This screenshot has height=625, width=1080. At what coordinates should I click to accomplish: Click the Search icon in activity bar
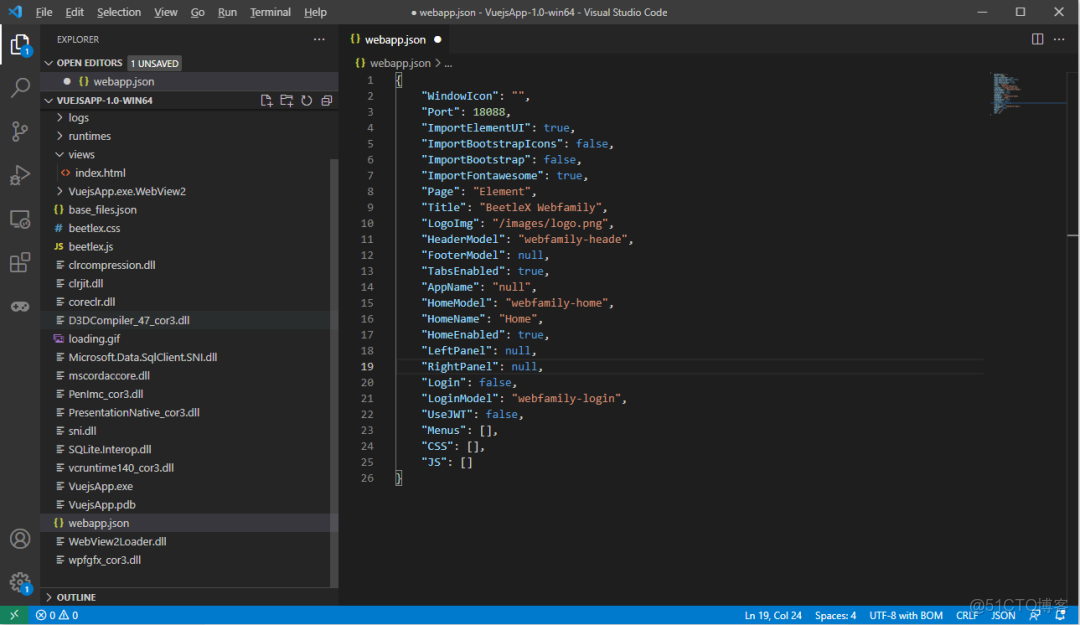coord(20,88)
